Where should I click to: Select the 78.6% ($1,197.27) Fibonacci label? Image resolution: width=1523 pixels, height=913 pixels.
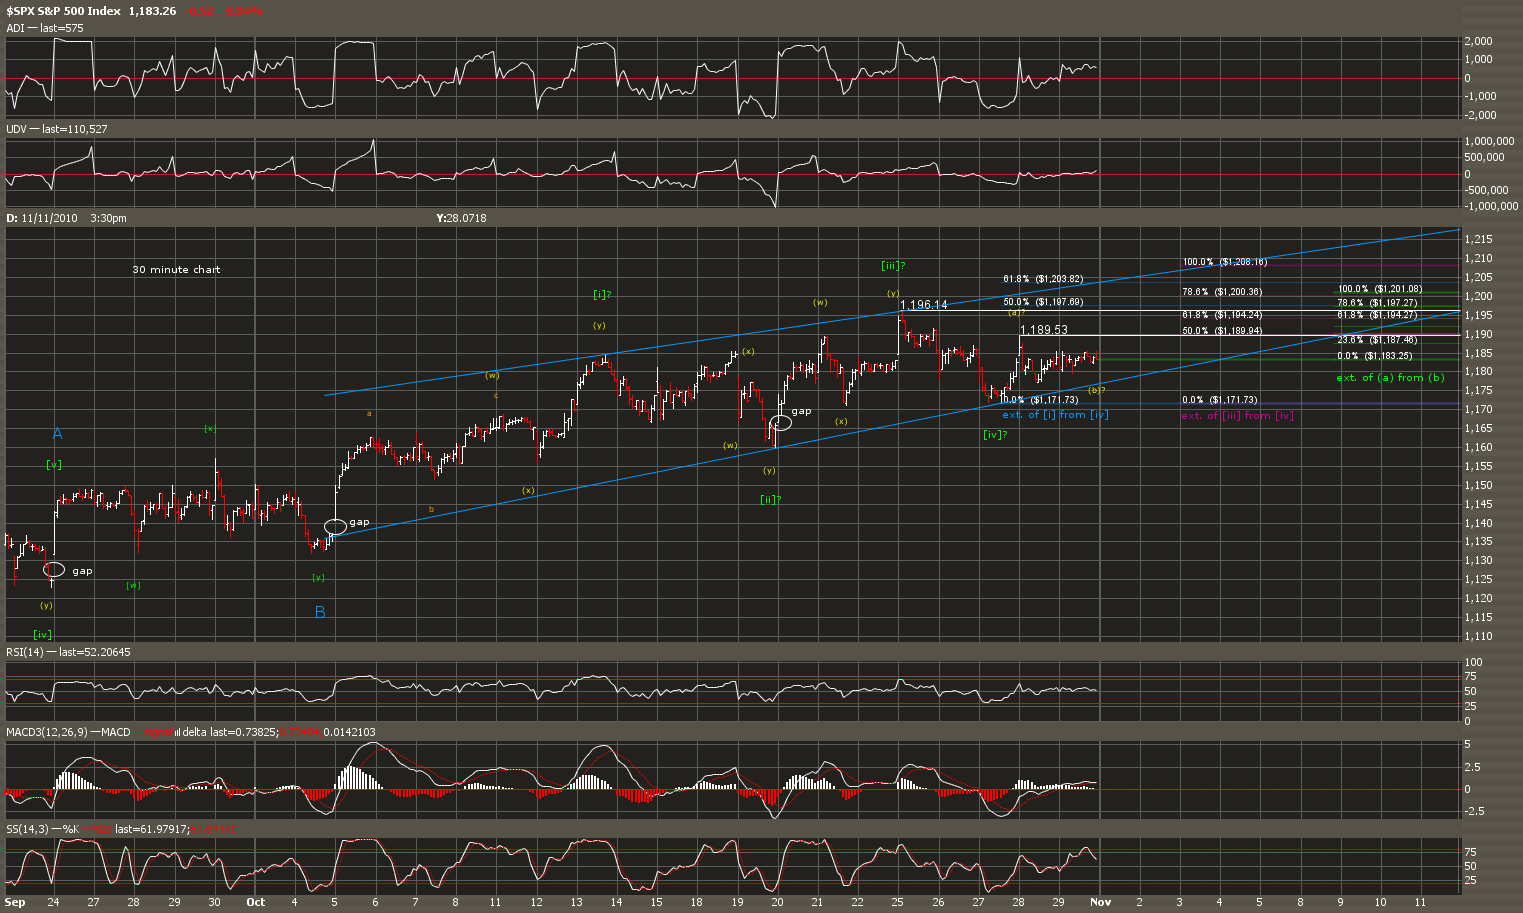[x=1377, y=302]
